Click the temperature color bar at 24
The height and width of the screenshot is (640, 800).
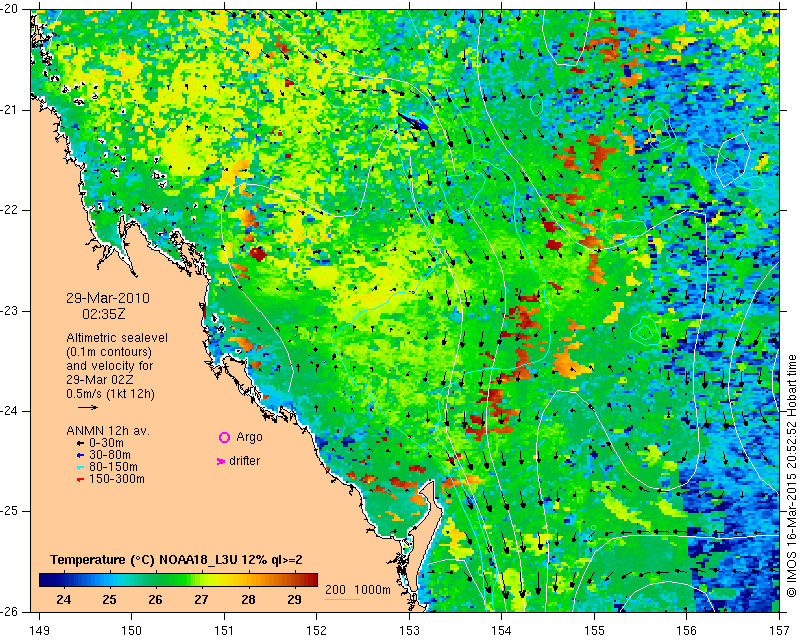[64, 580]
